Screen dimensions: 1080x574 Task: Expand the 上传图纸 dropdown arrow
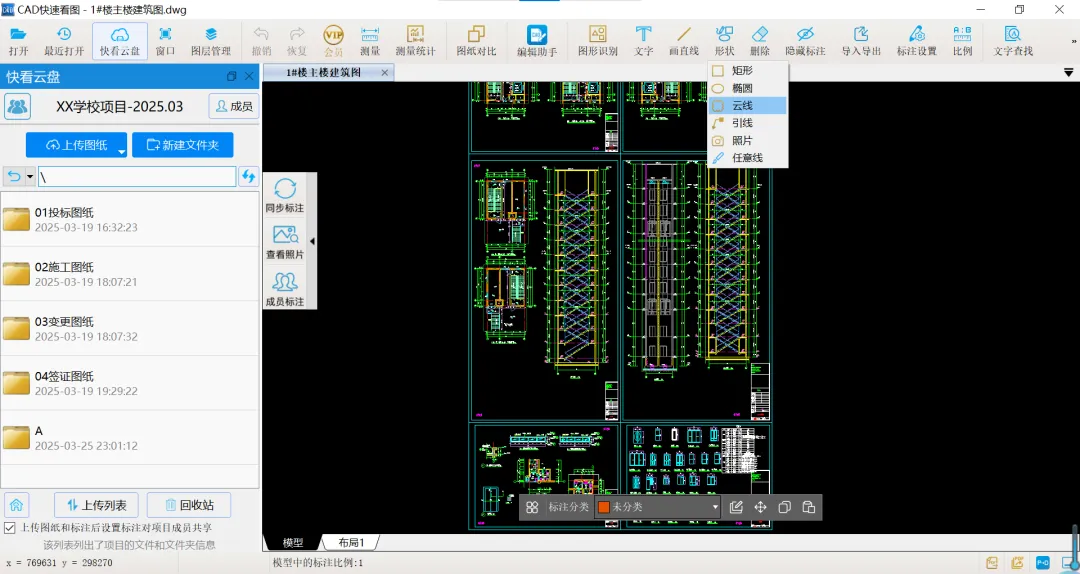121,151
